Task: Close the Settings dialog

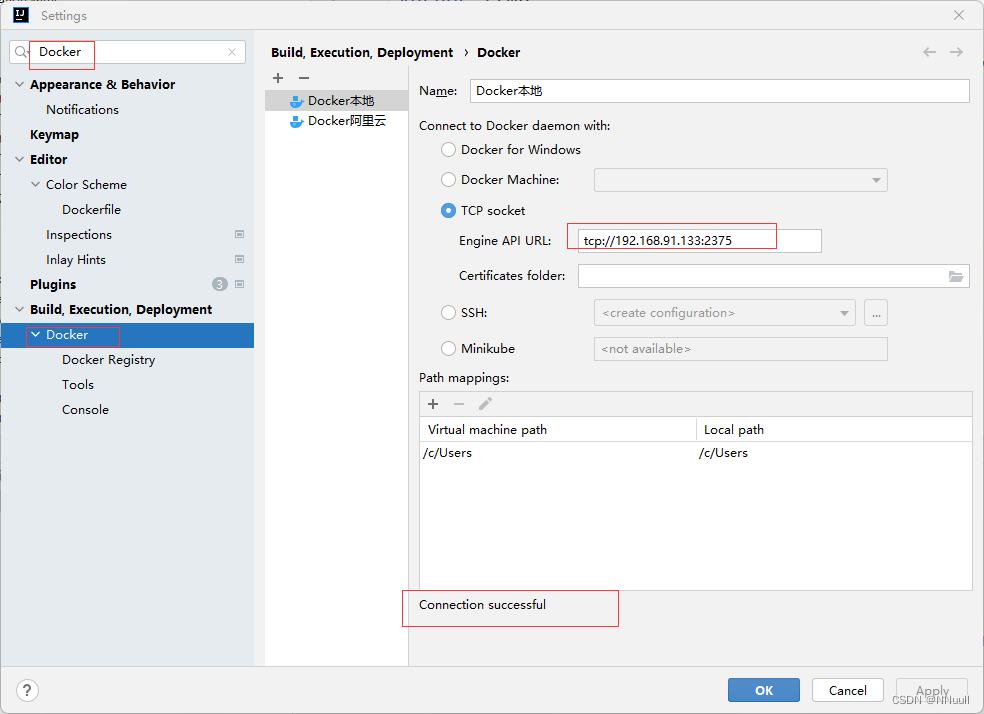Action: [958, 15]
